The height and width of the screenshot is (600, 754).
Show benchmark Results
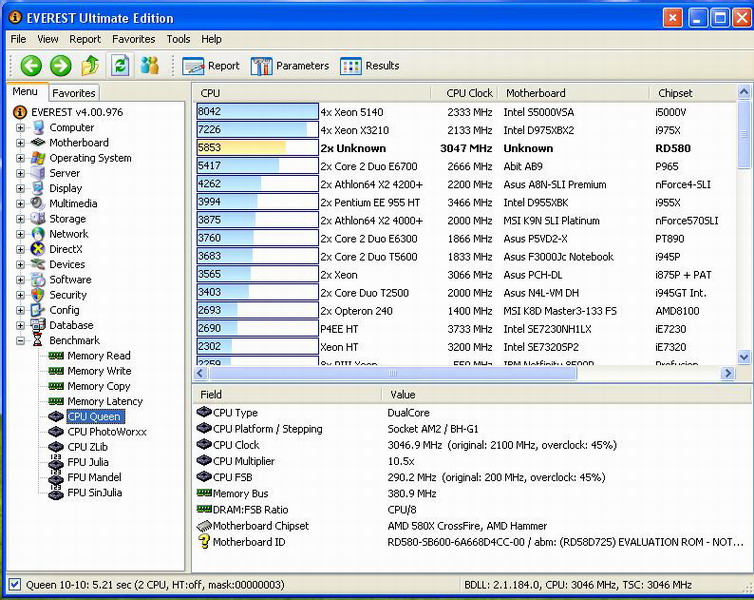[369, 66]
